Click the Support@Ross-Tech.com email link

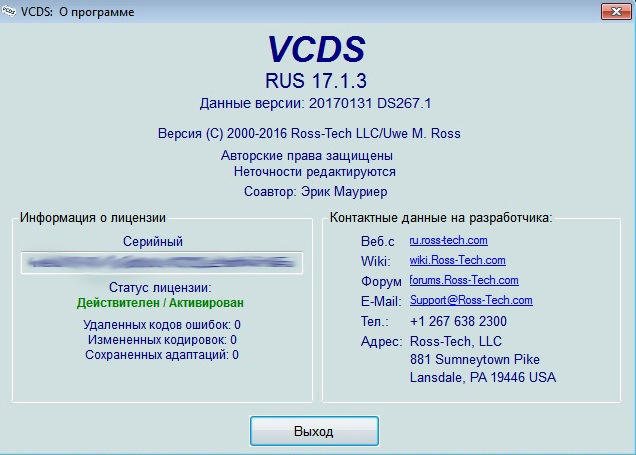[471, 300]
